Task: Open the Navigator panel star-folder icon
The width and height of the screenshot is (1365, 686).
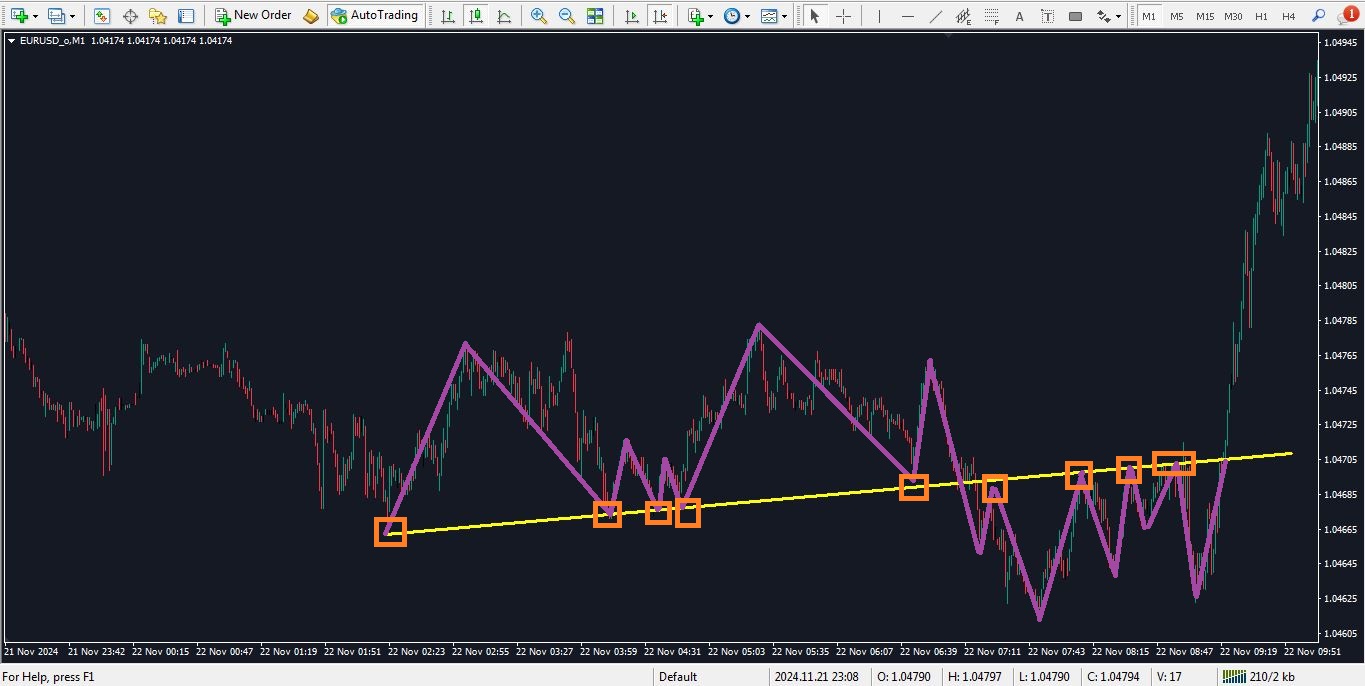Action: pos(157,16)
